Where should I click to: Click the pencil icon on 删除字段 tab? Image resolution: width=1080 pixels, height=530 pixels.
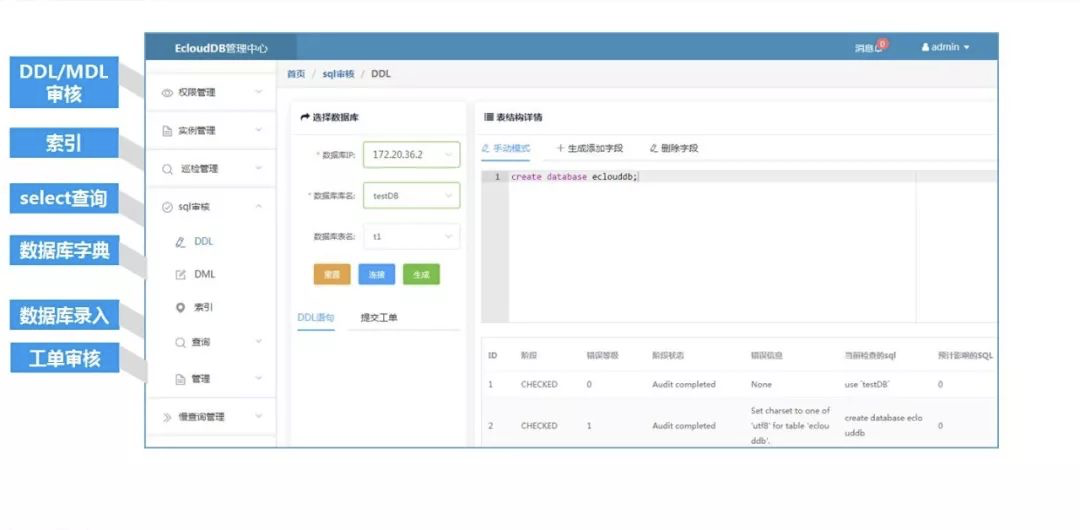click(x=654, y=148)
